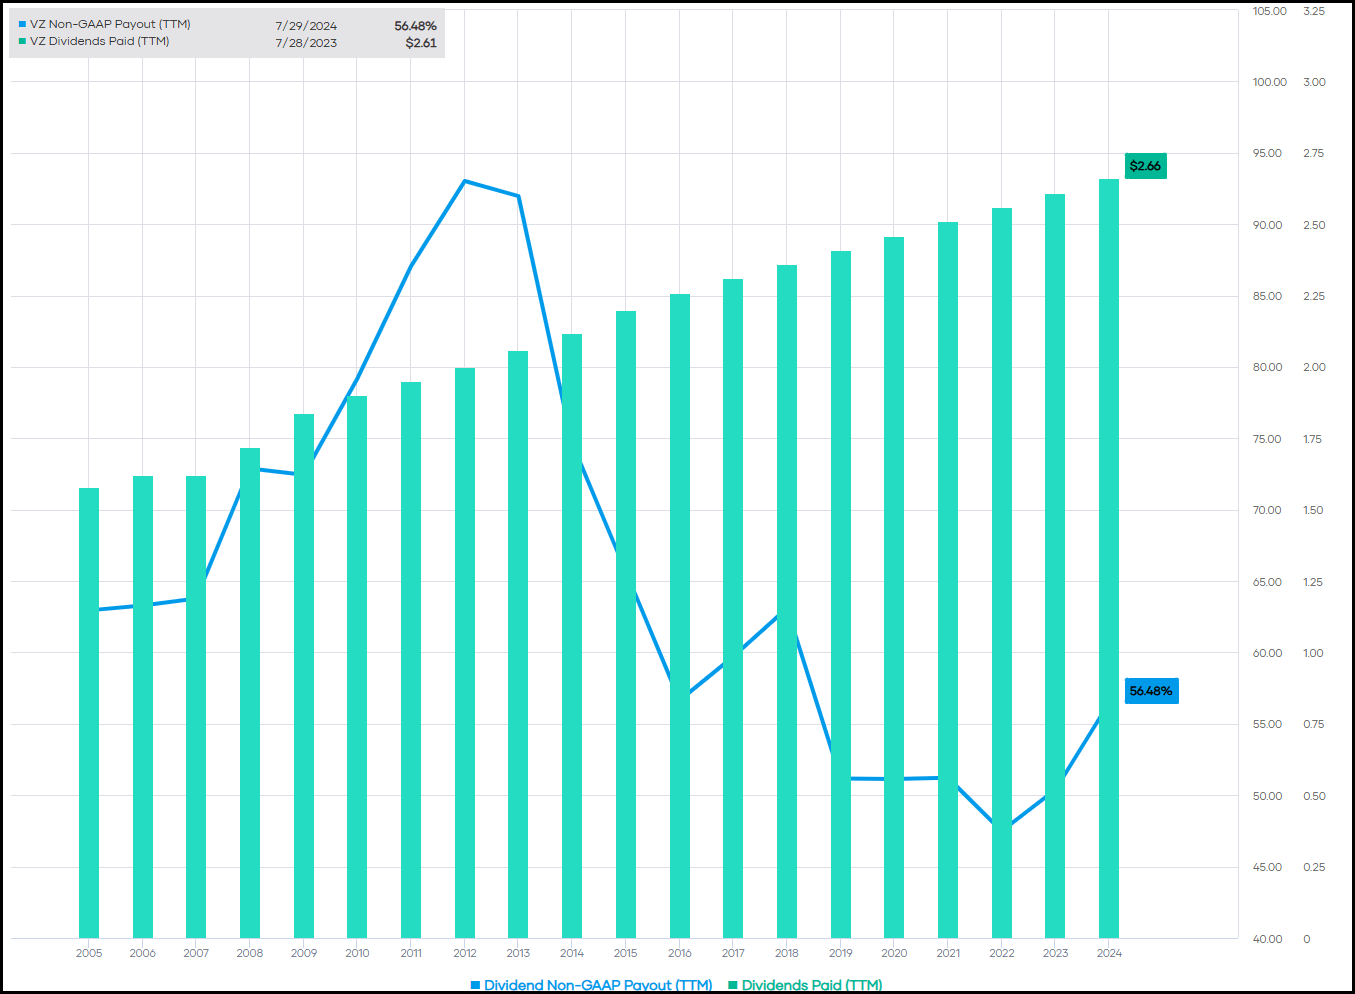Click the $2.61 value in the legend box
This screenshot has width=1355, height=994.
421,43
